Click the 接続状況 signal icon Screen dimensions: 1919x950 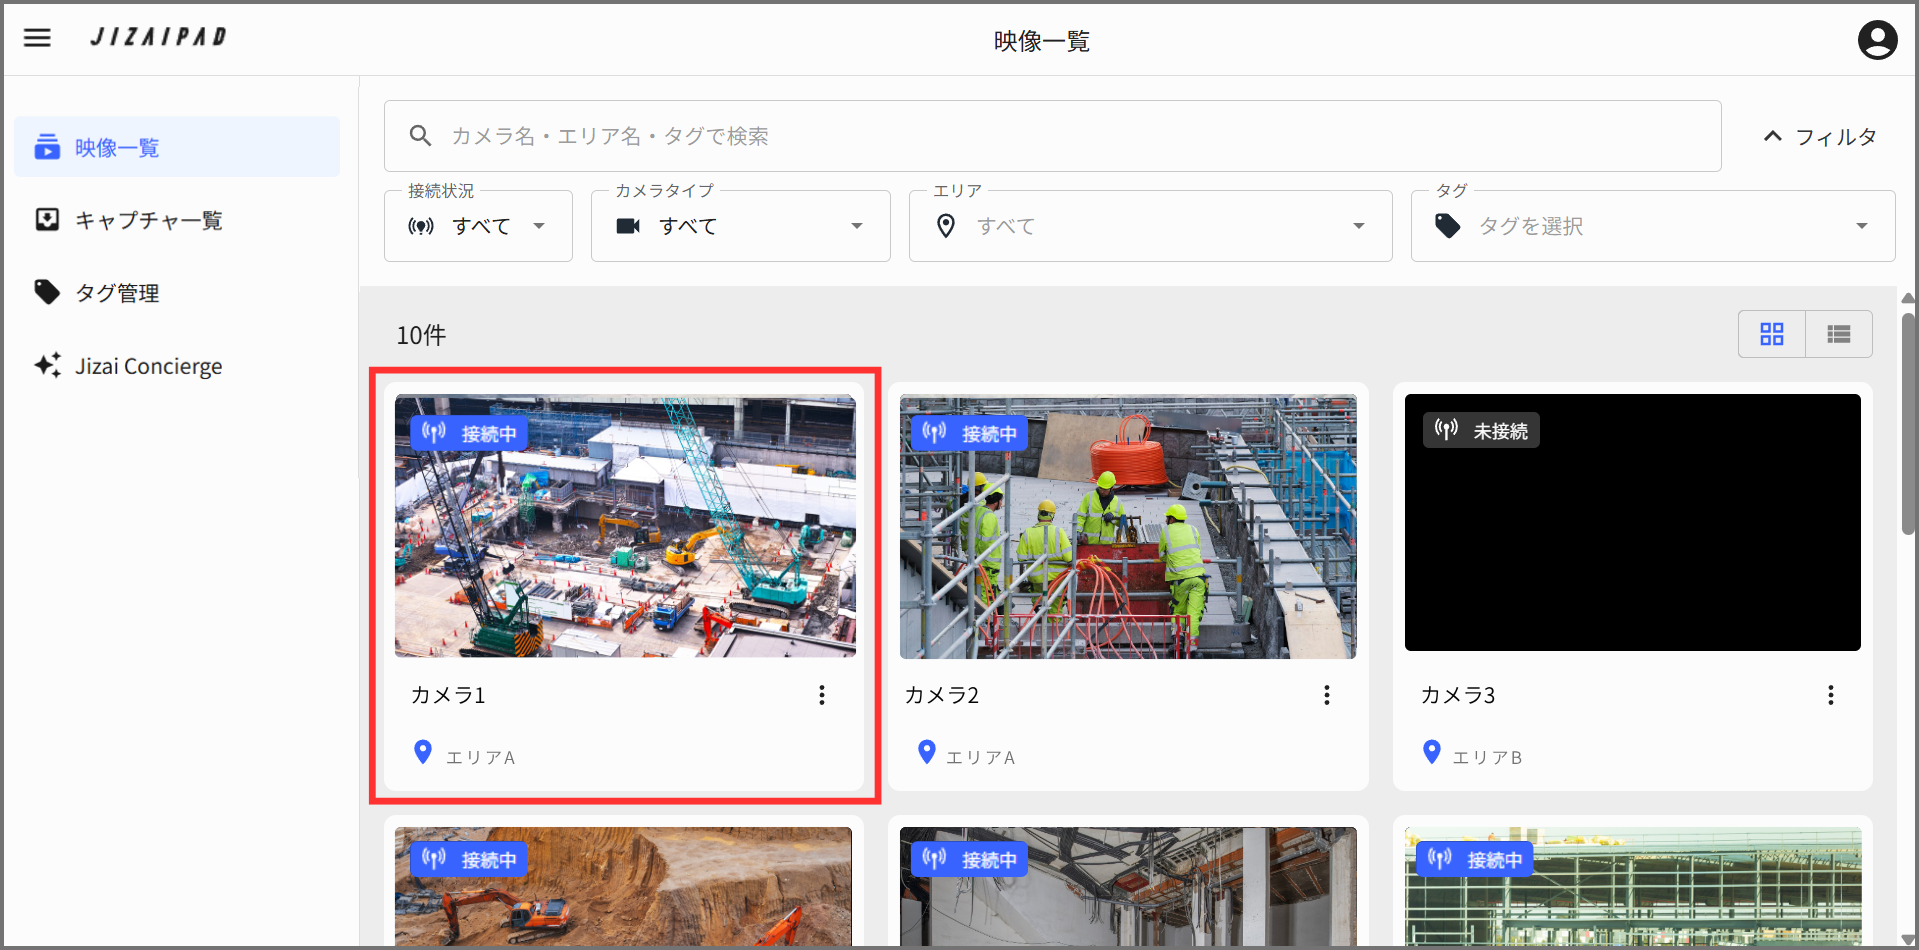click(x=421, y=226)
